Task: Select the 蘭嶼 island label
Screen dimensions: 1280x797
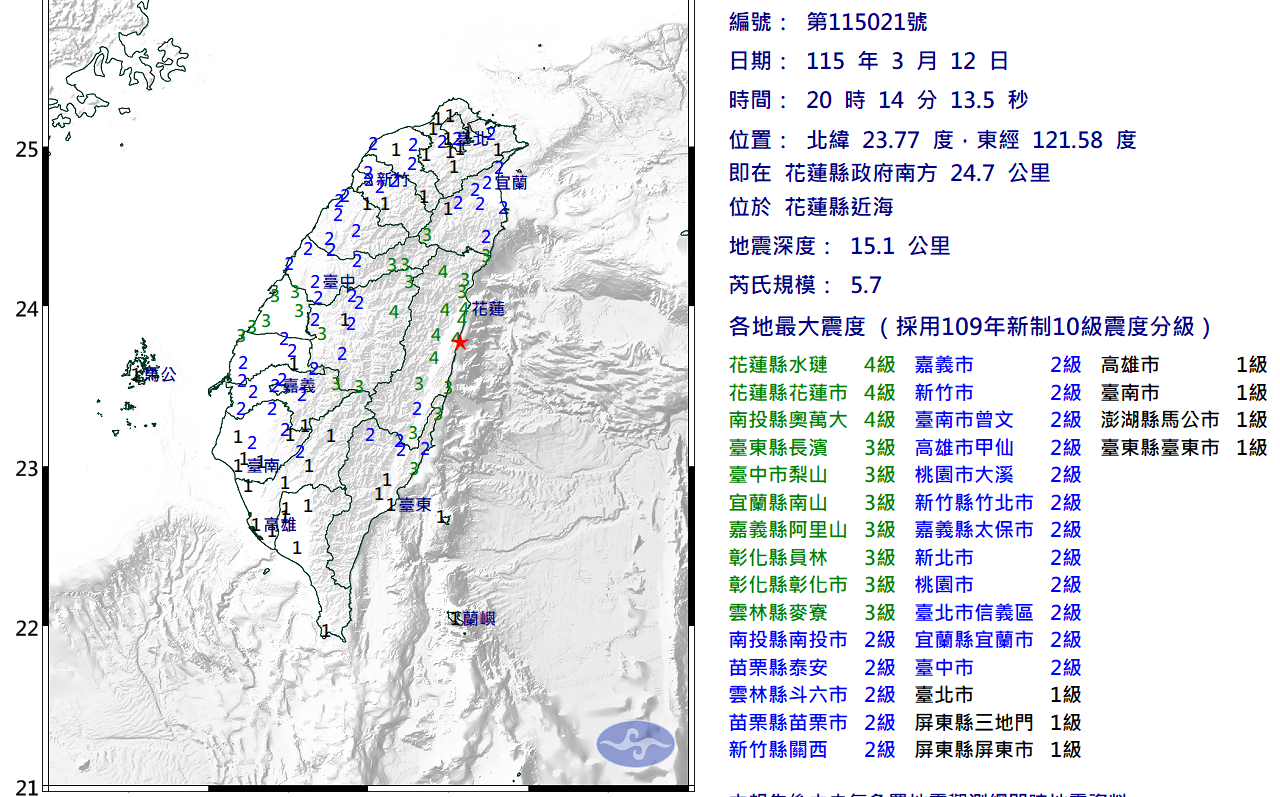Action: pyautogui.click(x=475, y=619)
